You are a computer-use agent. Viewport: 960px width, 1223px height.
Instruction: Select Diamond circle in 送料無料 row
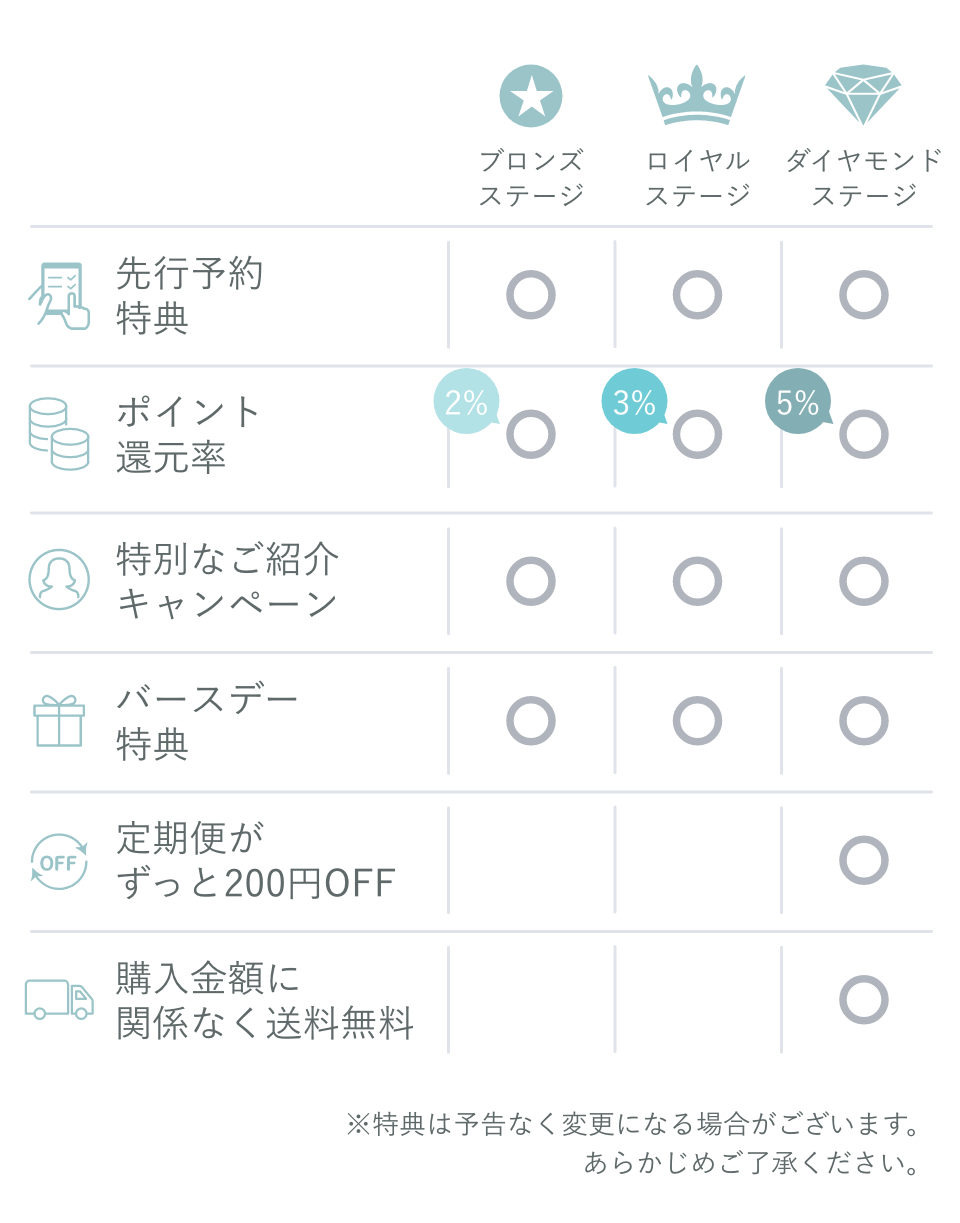tap(864, 1000)
